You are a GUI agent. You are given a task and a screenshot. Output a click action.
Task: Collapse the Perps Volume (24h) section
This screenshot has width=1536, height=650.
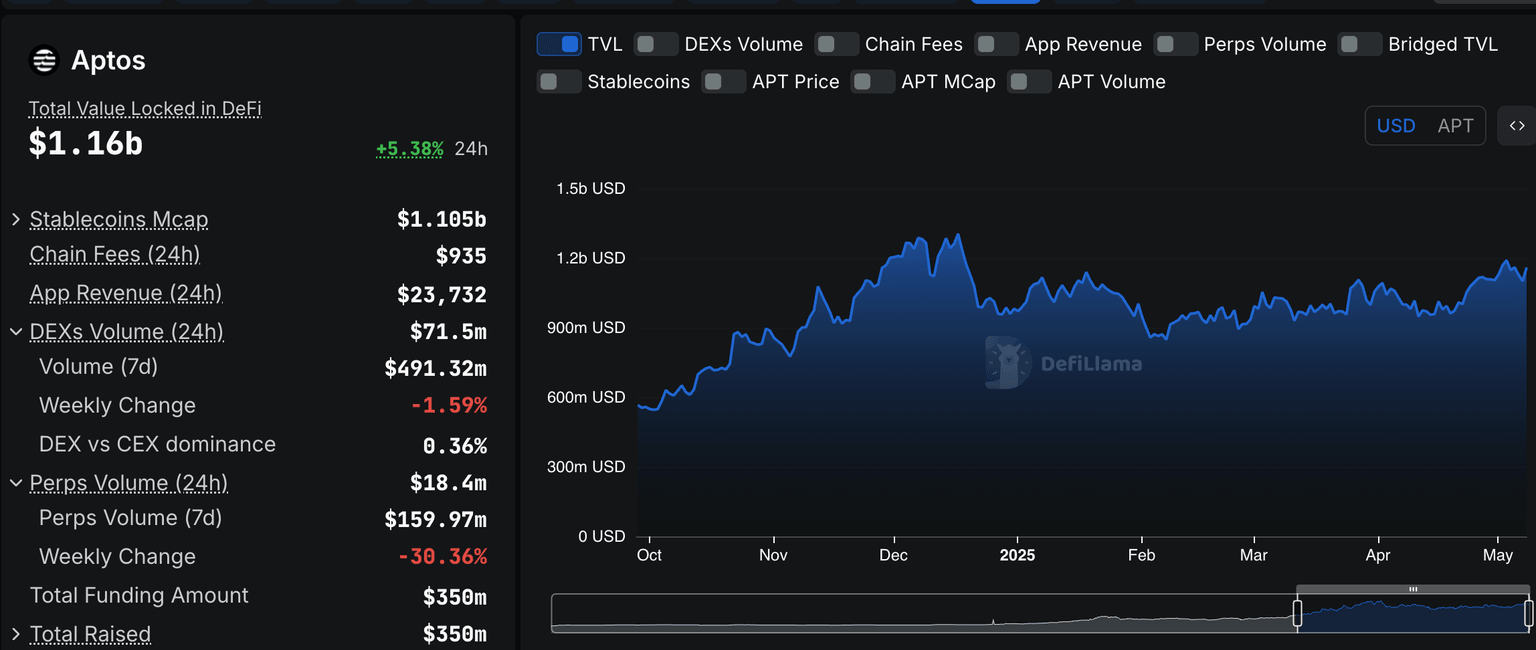click(16, 483)
